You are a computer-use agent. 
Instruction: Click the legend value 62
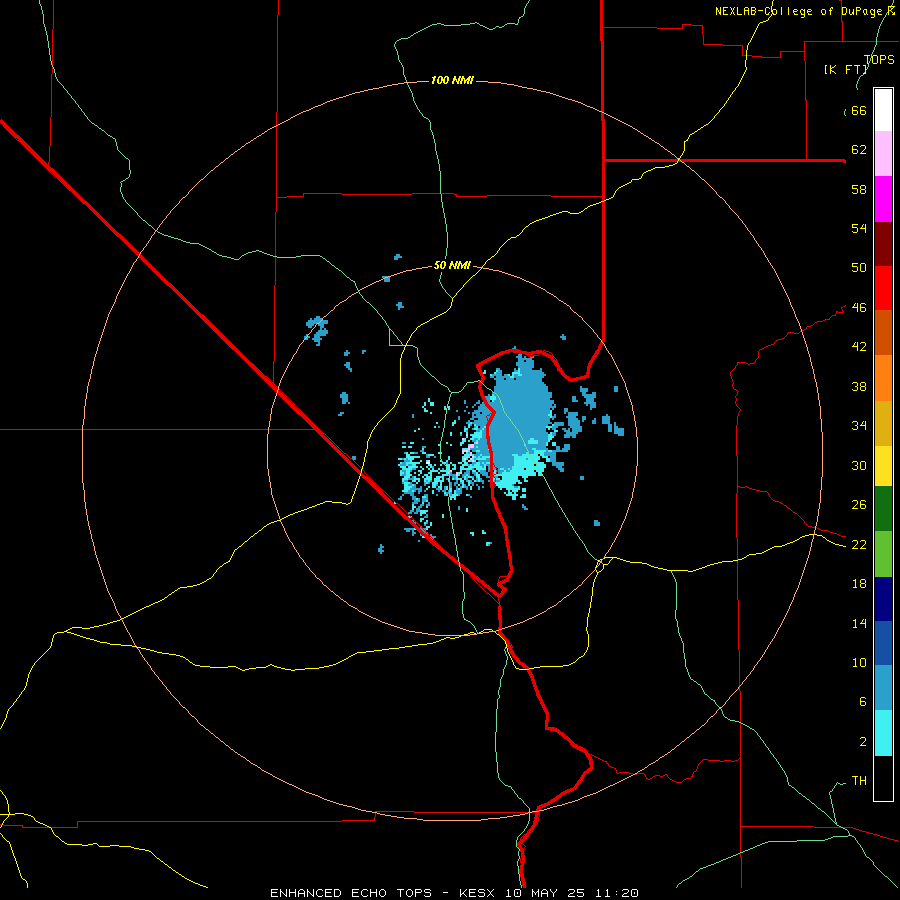point(859,150)
